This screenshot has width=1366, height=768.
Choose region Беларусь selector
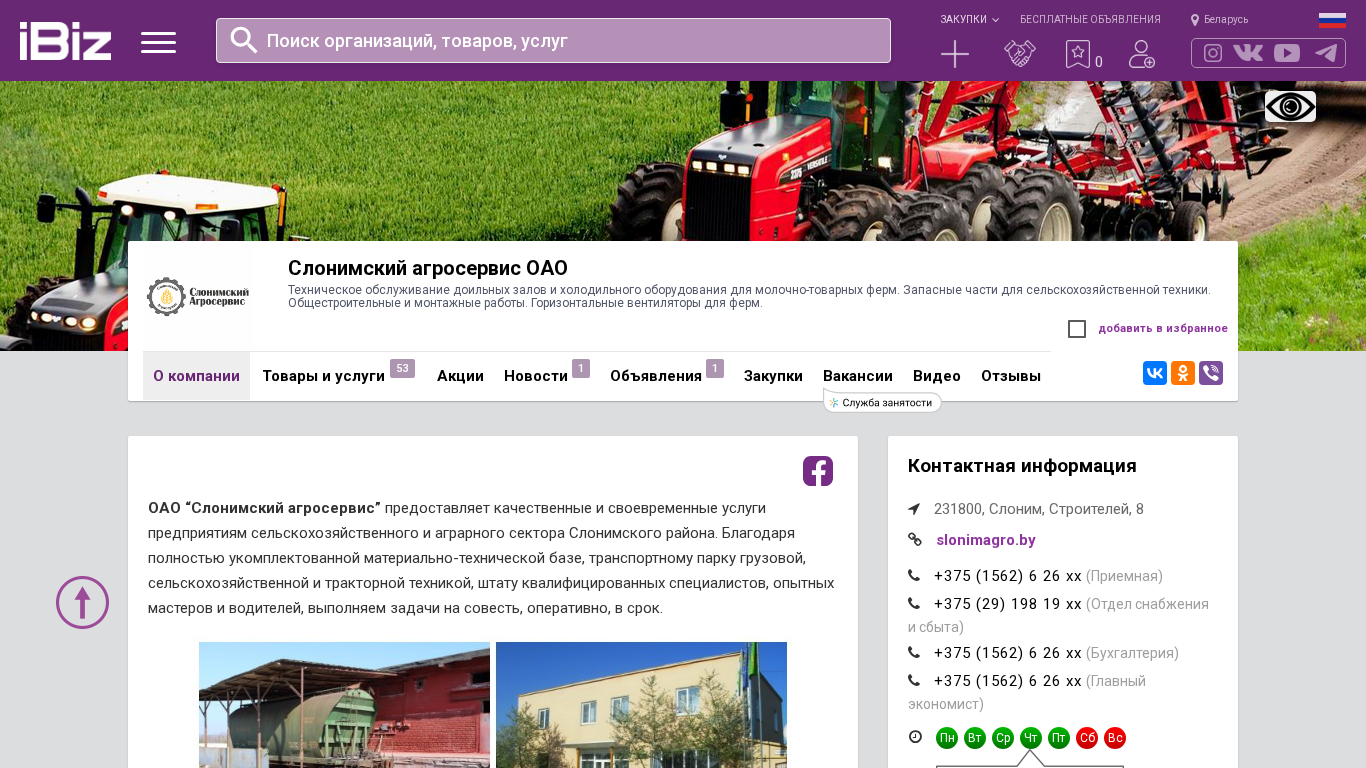click(x=1219, y=20)
